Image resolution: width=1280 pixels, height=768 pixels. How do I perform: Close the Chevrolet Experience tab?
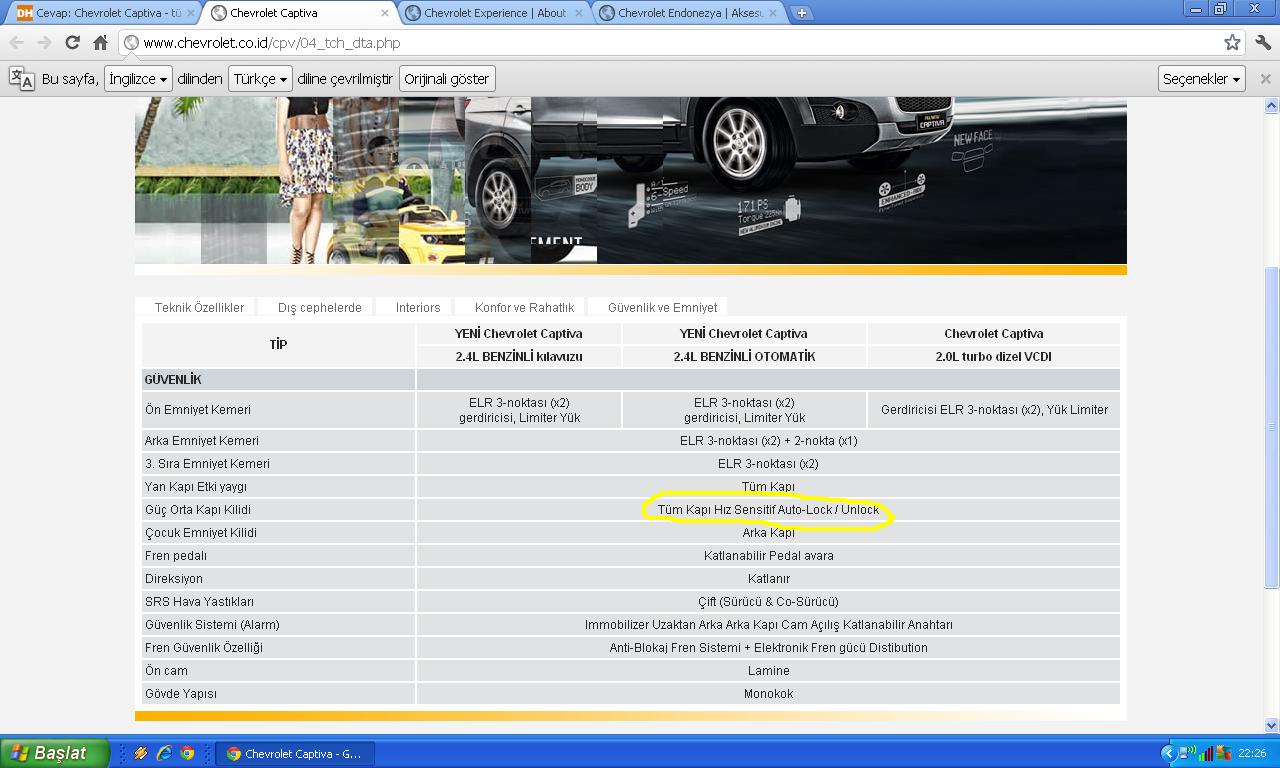pyautogui.click(x=579, y=13)
